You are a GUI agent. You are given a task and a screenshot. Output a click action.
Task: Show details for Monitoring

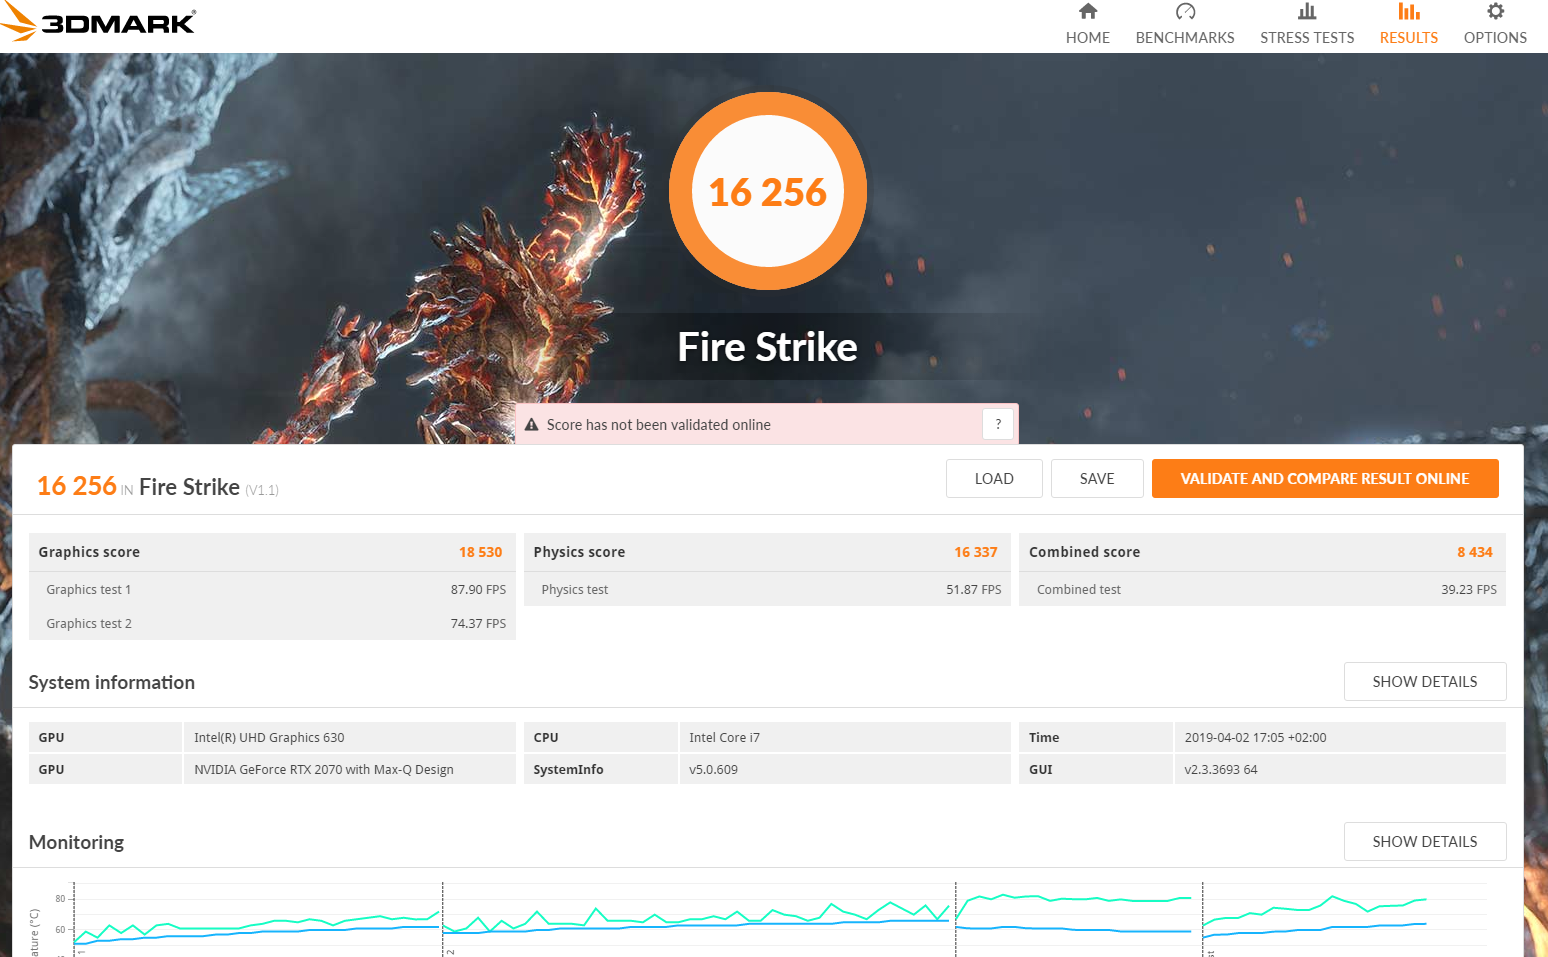pyautogui.click(x=1425, y=841)
